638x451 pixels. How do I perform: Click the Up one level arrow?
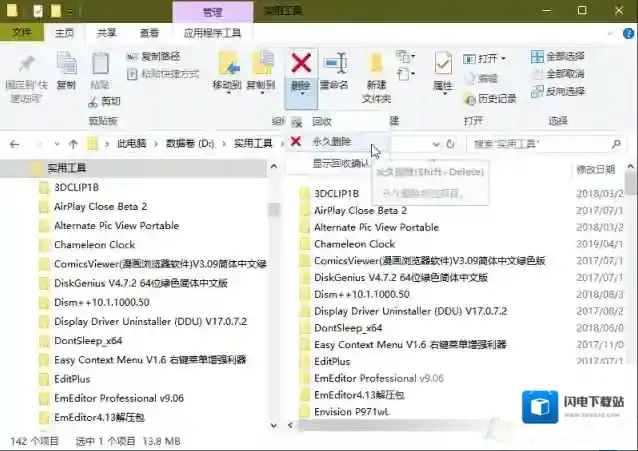click(73, 144)
